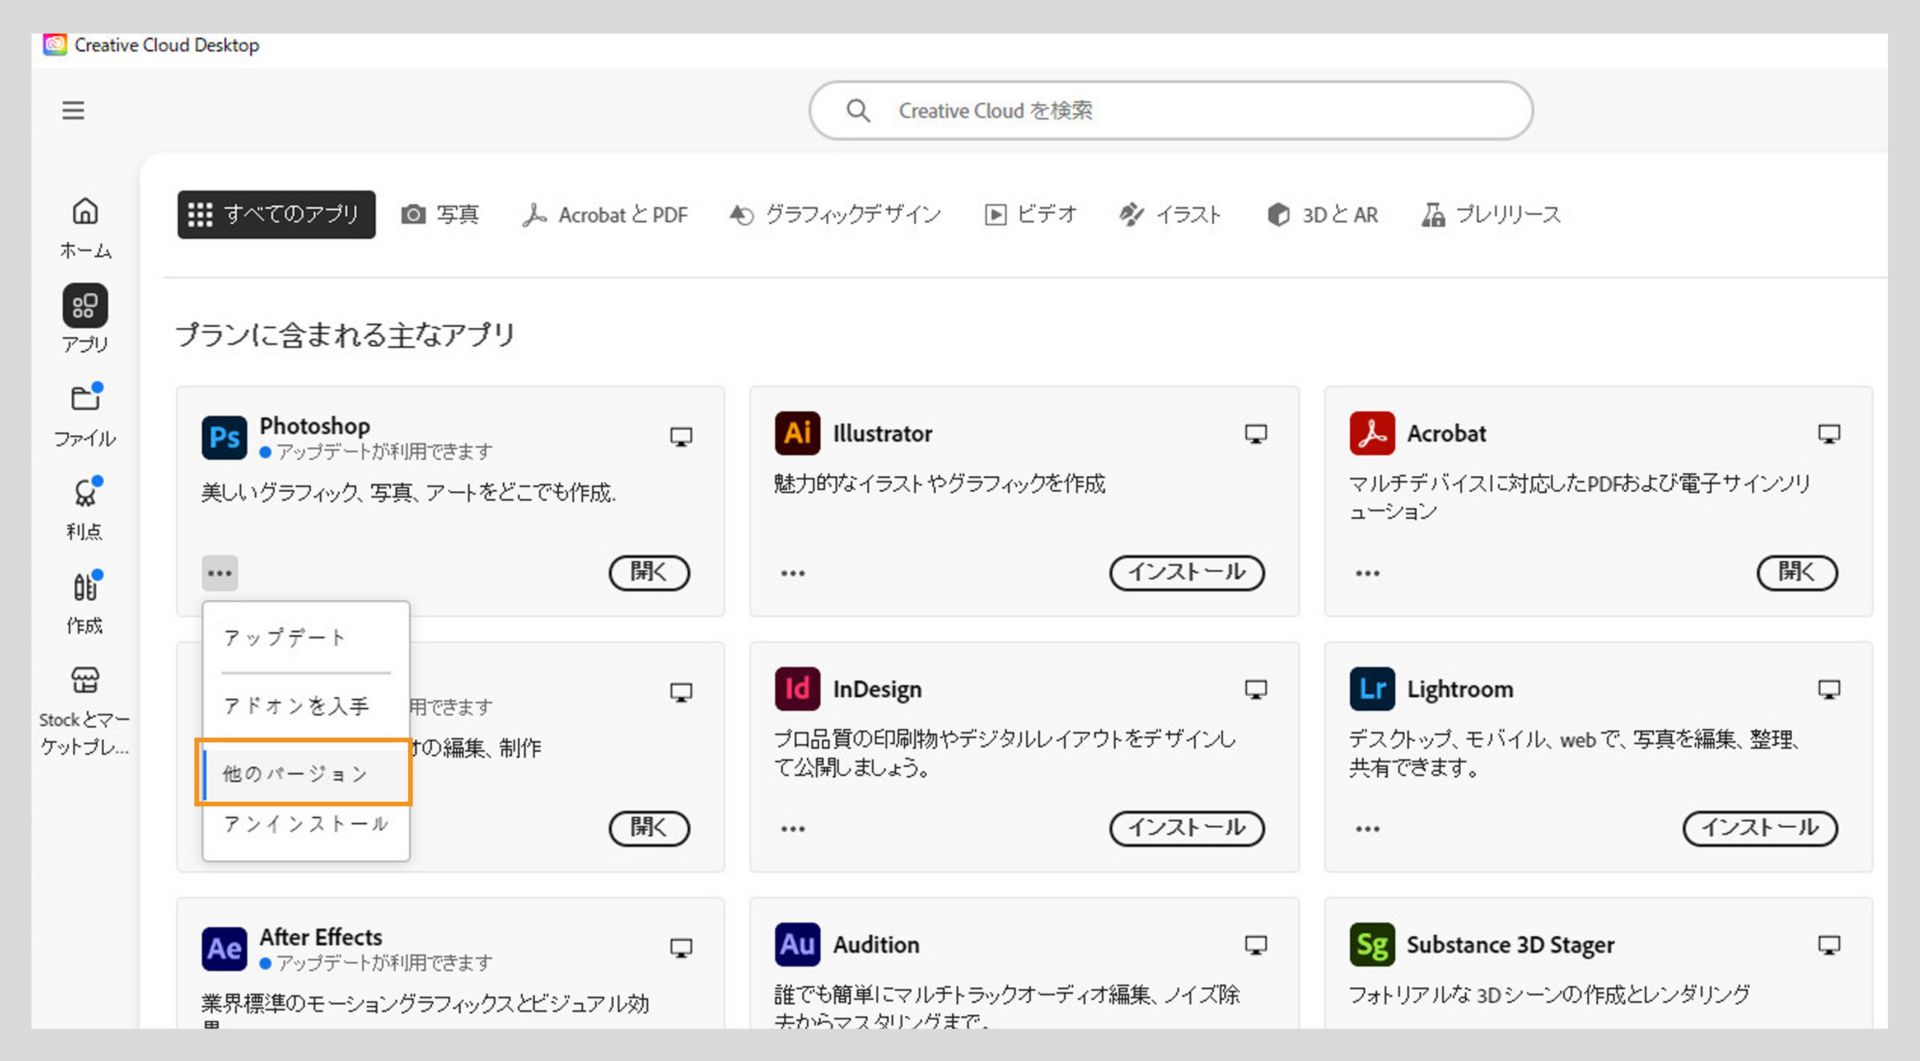
Task: Choose アドオンを入手 from the Photoshop menu
Action: pyautogui.click(x=306, y=706)
